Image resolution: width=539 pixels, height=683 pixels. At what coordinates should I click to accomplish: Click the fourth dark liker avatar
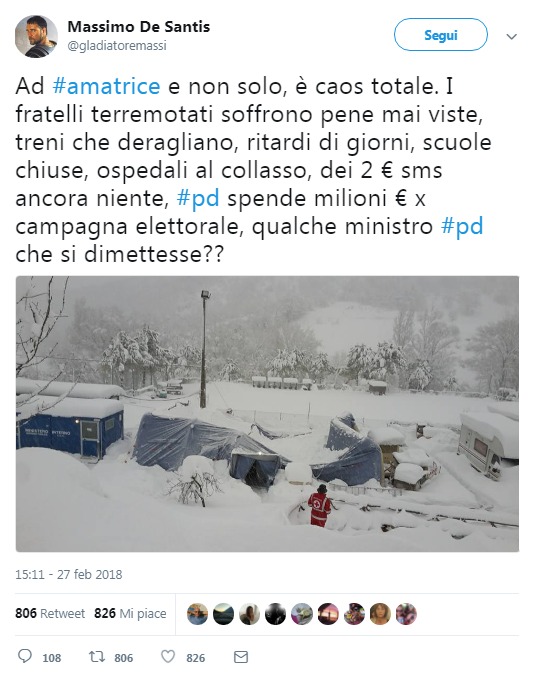[x=275, y=614]
